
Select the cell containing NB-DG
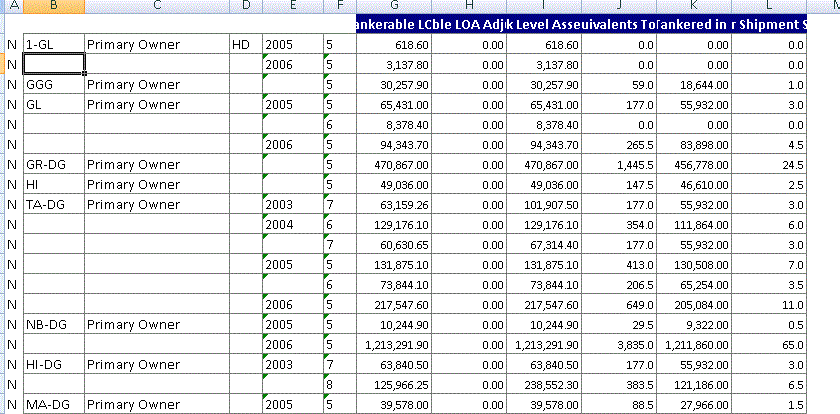pyautogui.click(x=54, y=324)
